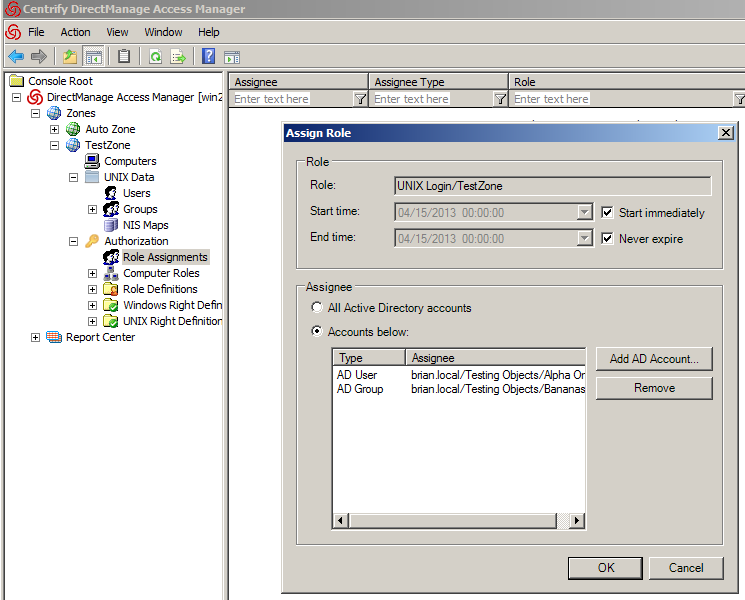Toggle the Show/Hide Action Pane icon
The width and height of the screenshot is (745, 600).
[x=232, y=57]
